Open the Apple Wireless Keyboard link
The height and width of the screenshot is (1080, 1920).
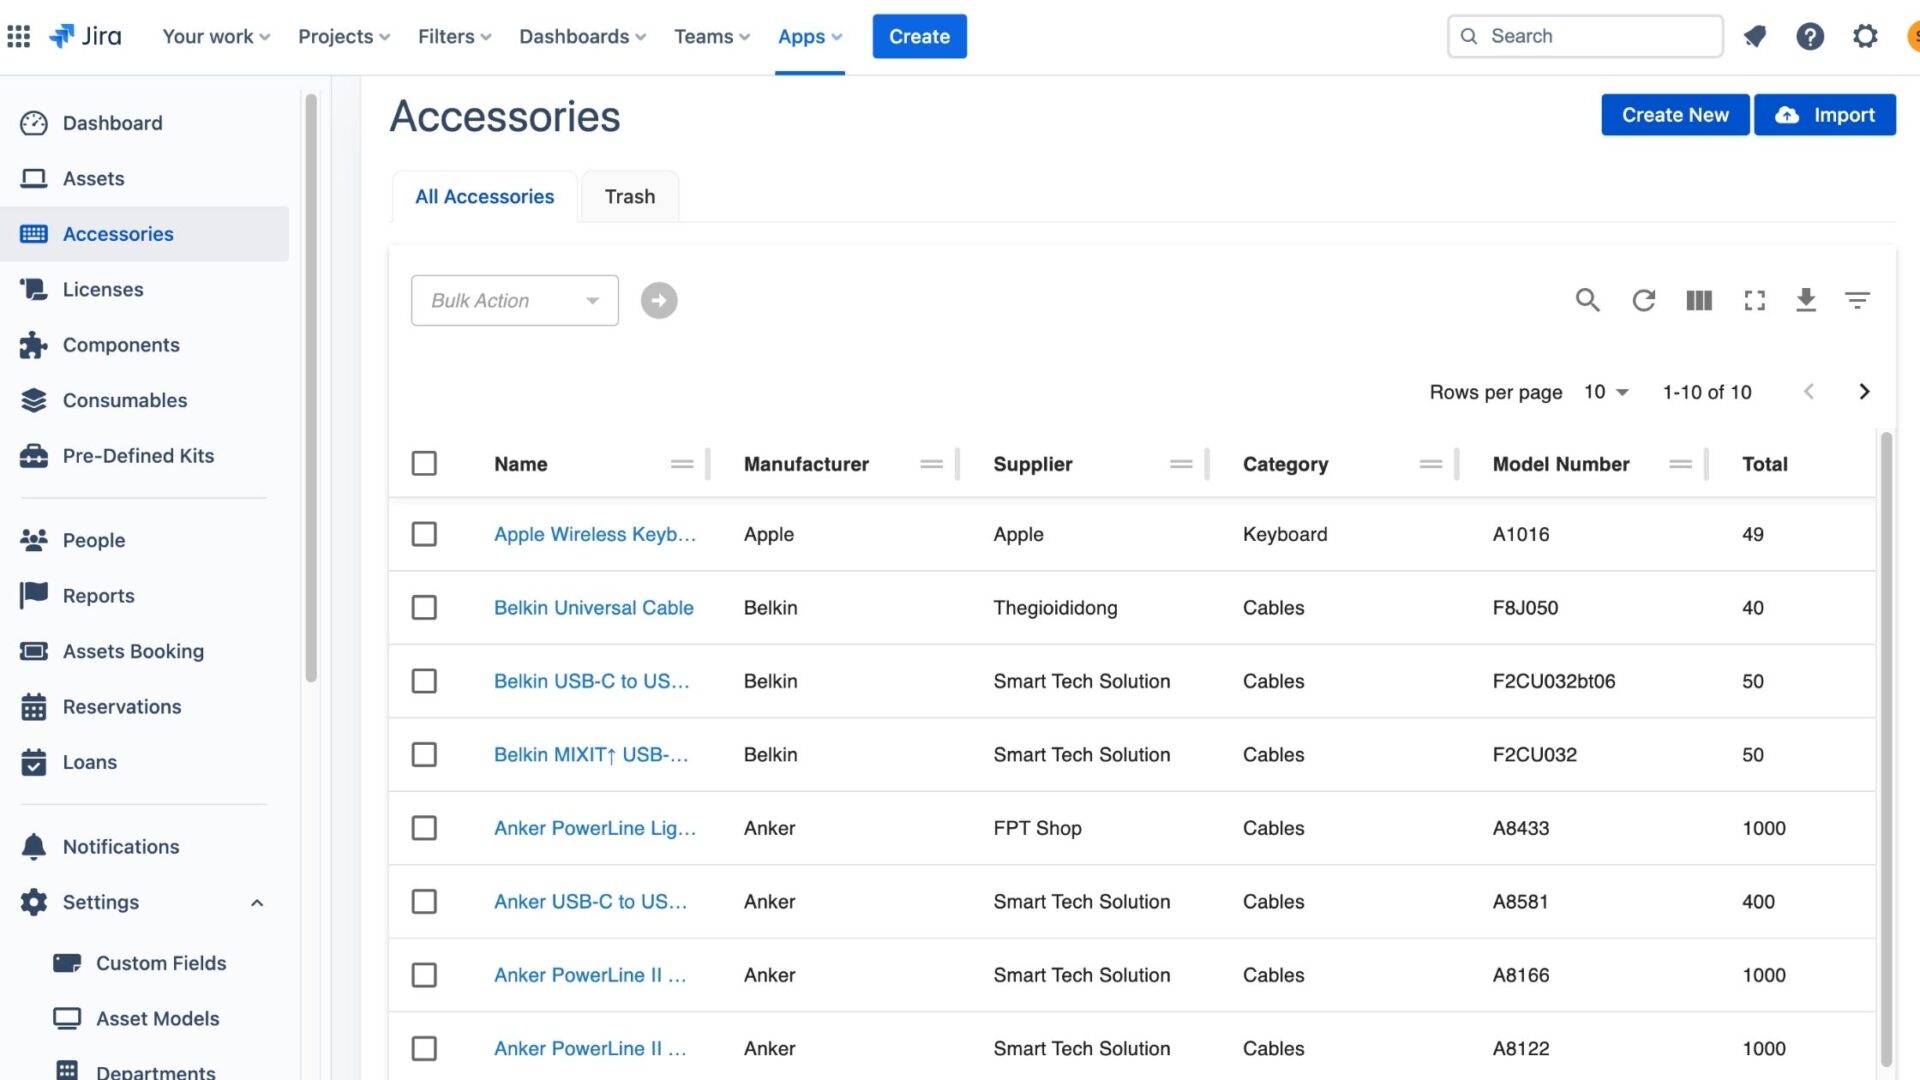(595, 534)
